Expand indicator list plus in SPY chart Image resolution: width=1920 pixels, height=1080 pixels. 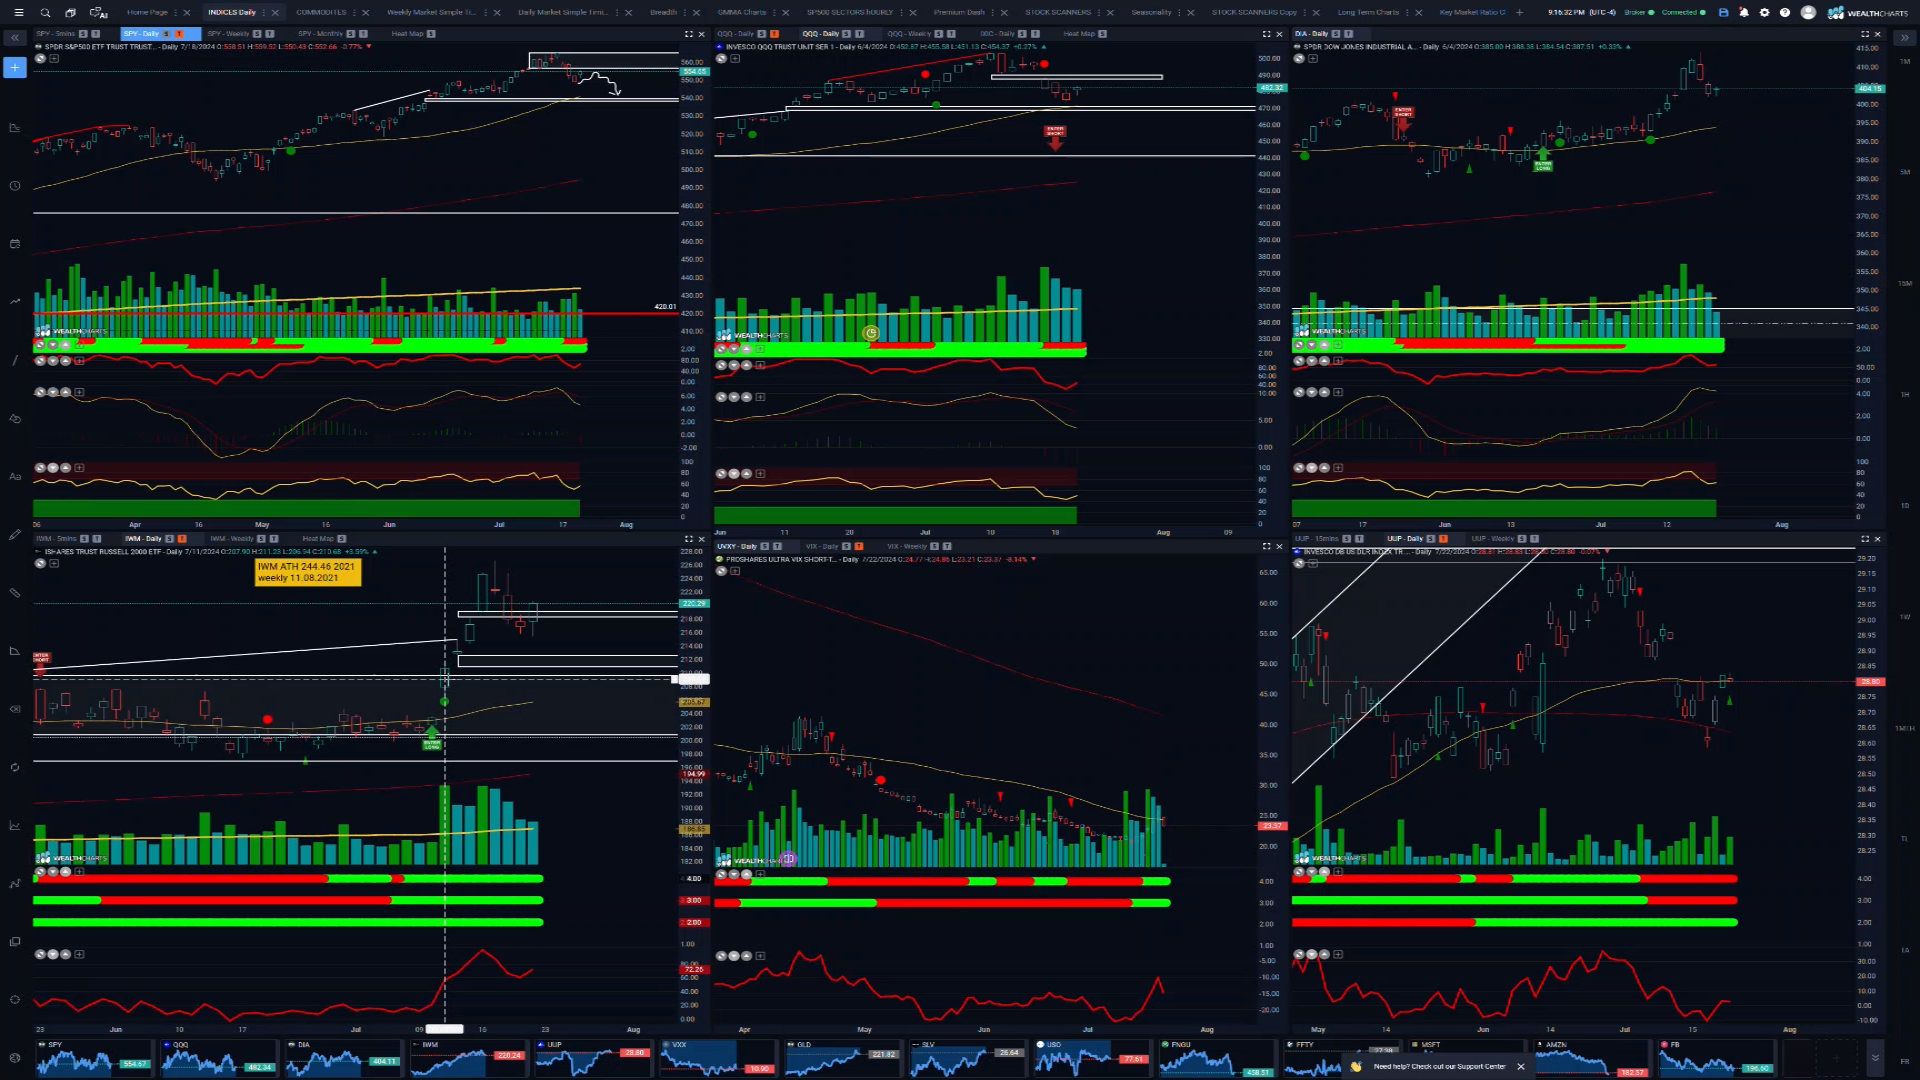point(54,58)
